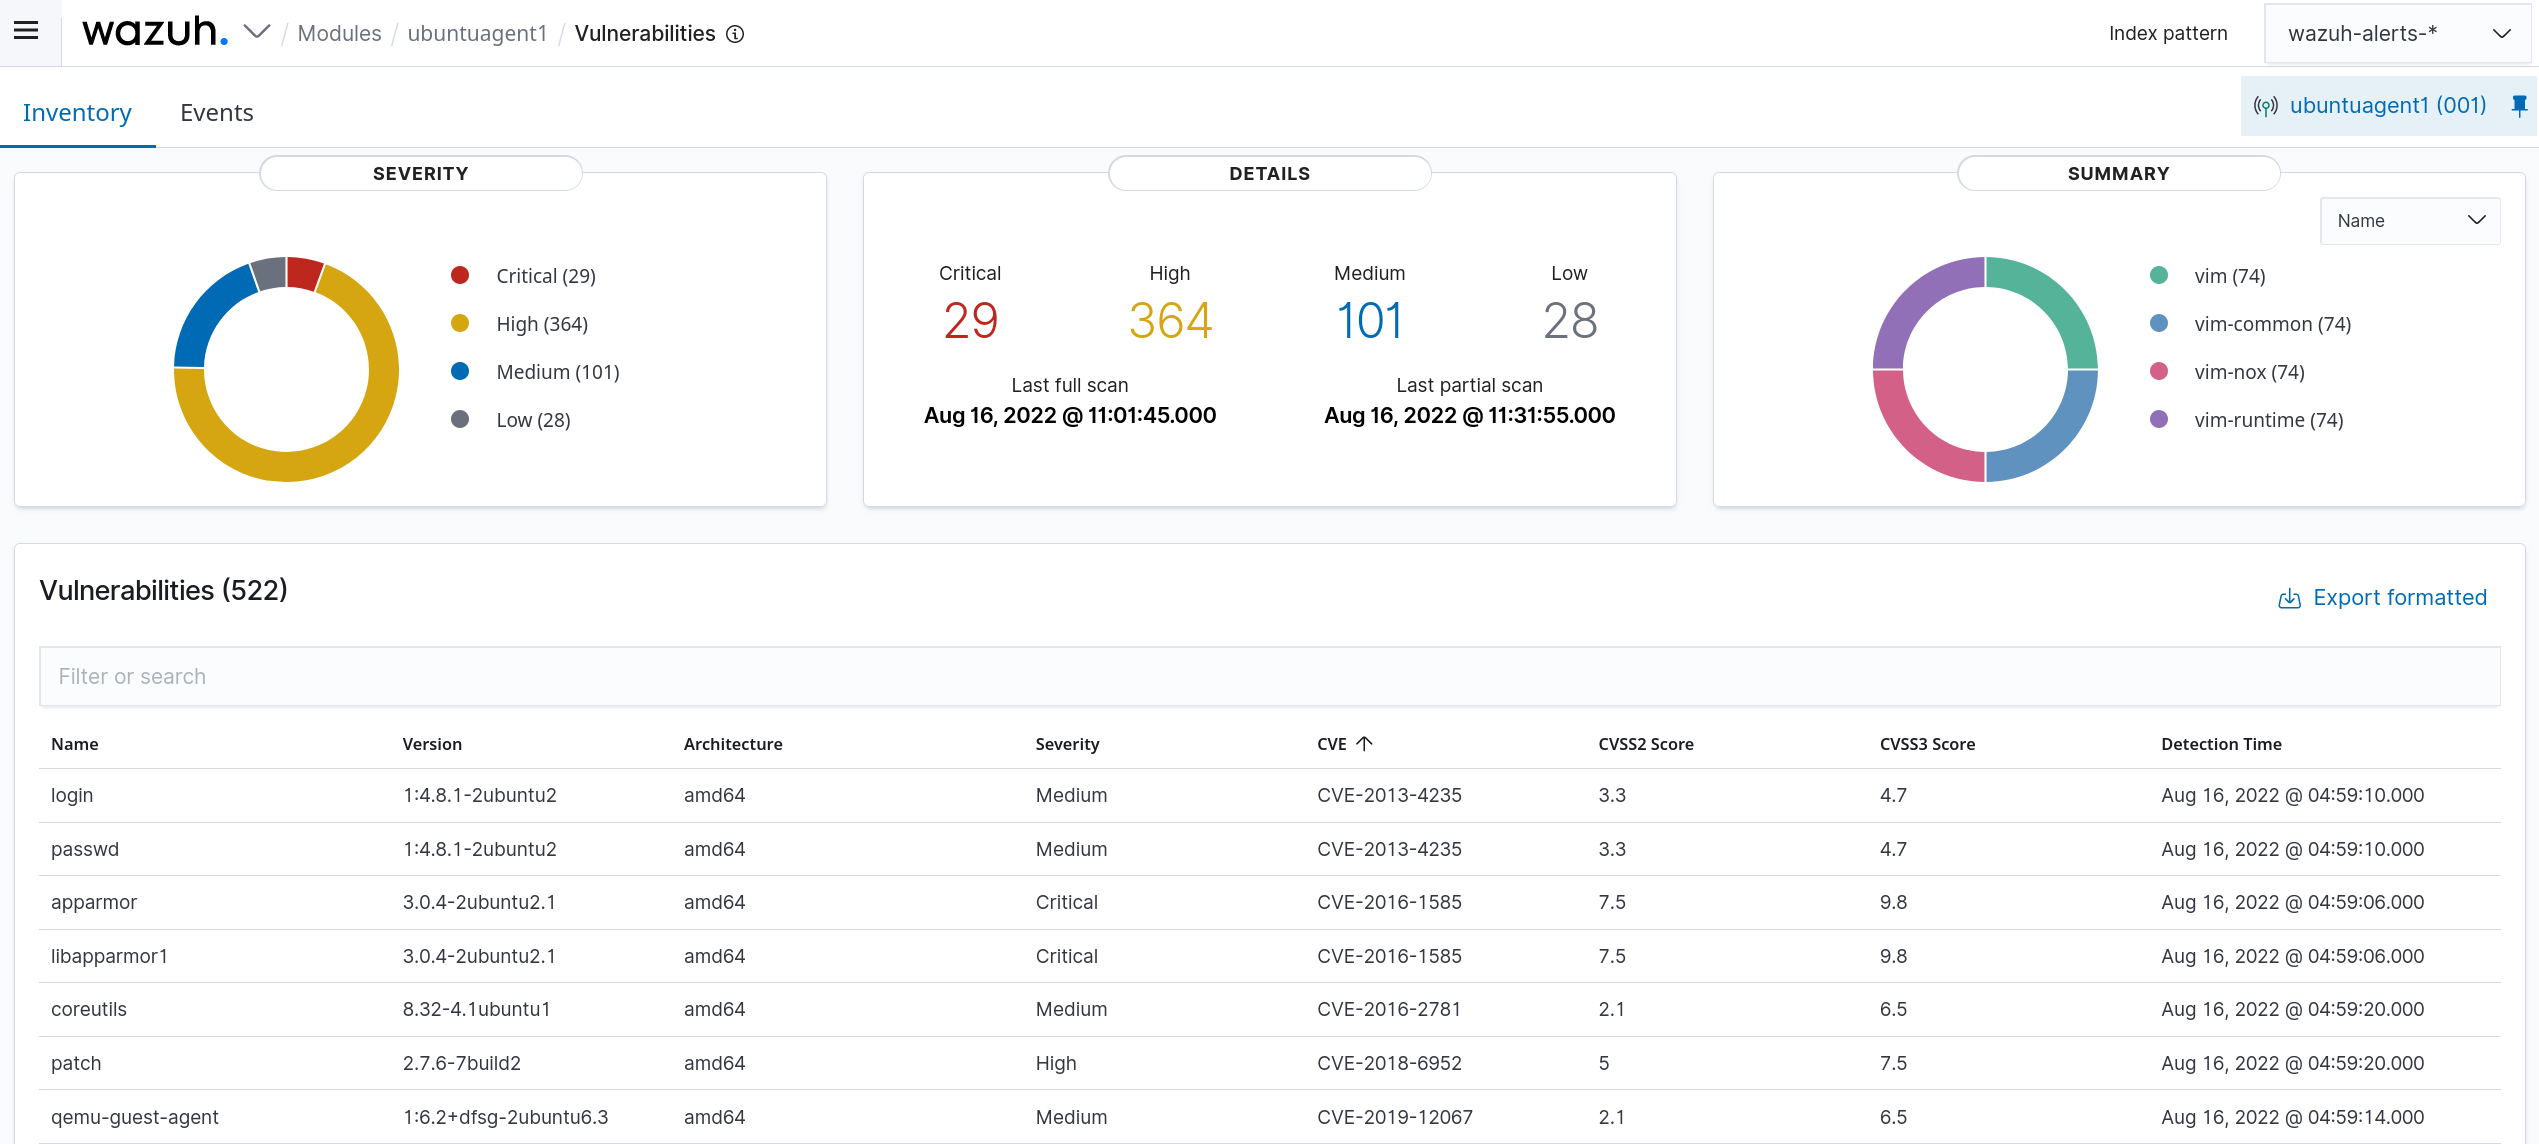The width and height of the screenshot is (2539, 1144).
Task: Unpin agent ubuntuagent1 using the pin icon
Action: 2518,105
